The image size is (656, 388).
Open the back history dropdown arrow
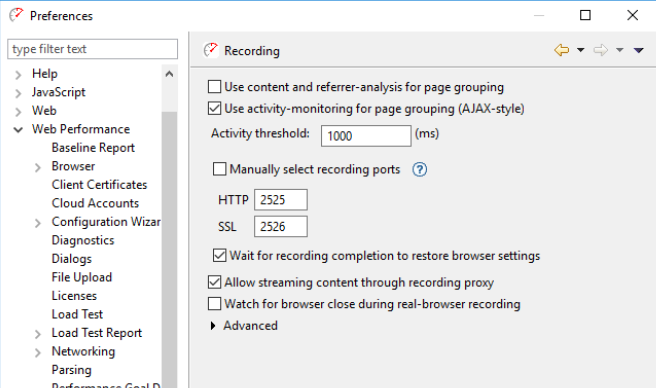click(581, 50)
